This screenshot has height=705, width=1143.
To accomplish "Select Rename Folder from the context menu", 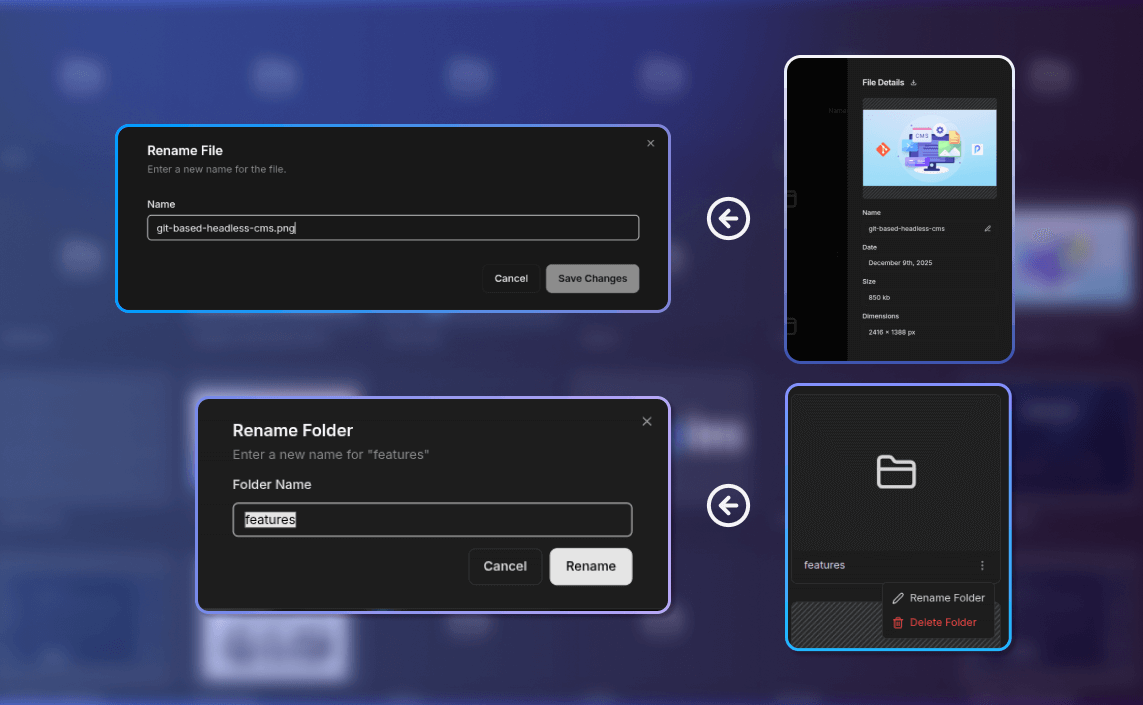I will pos(946,598).
